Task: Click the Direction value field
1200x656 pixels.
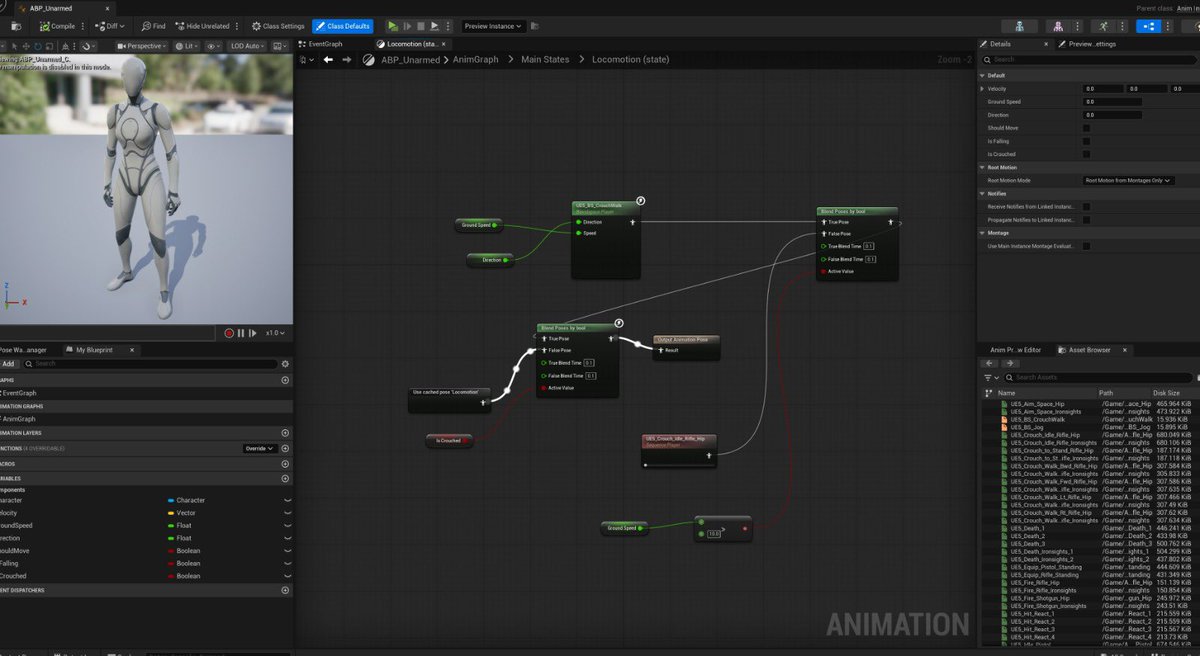Action: tap(1112, 115)
